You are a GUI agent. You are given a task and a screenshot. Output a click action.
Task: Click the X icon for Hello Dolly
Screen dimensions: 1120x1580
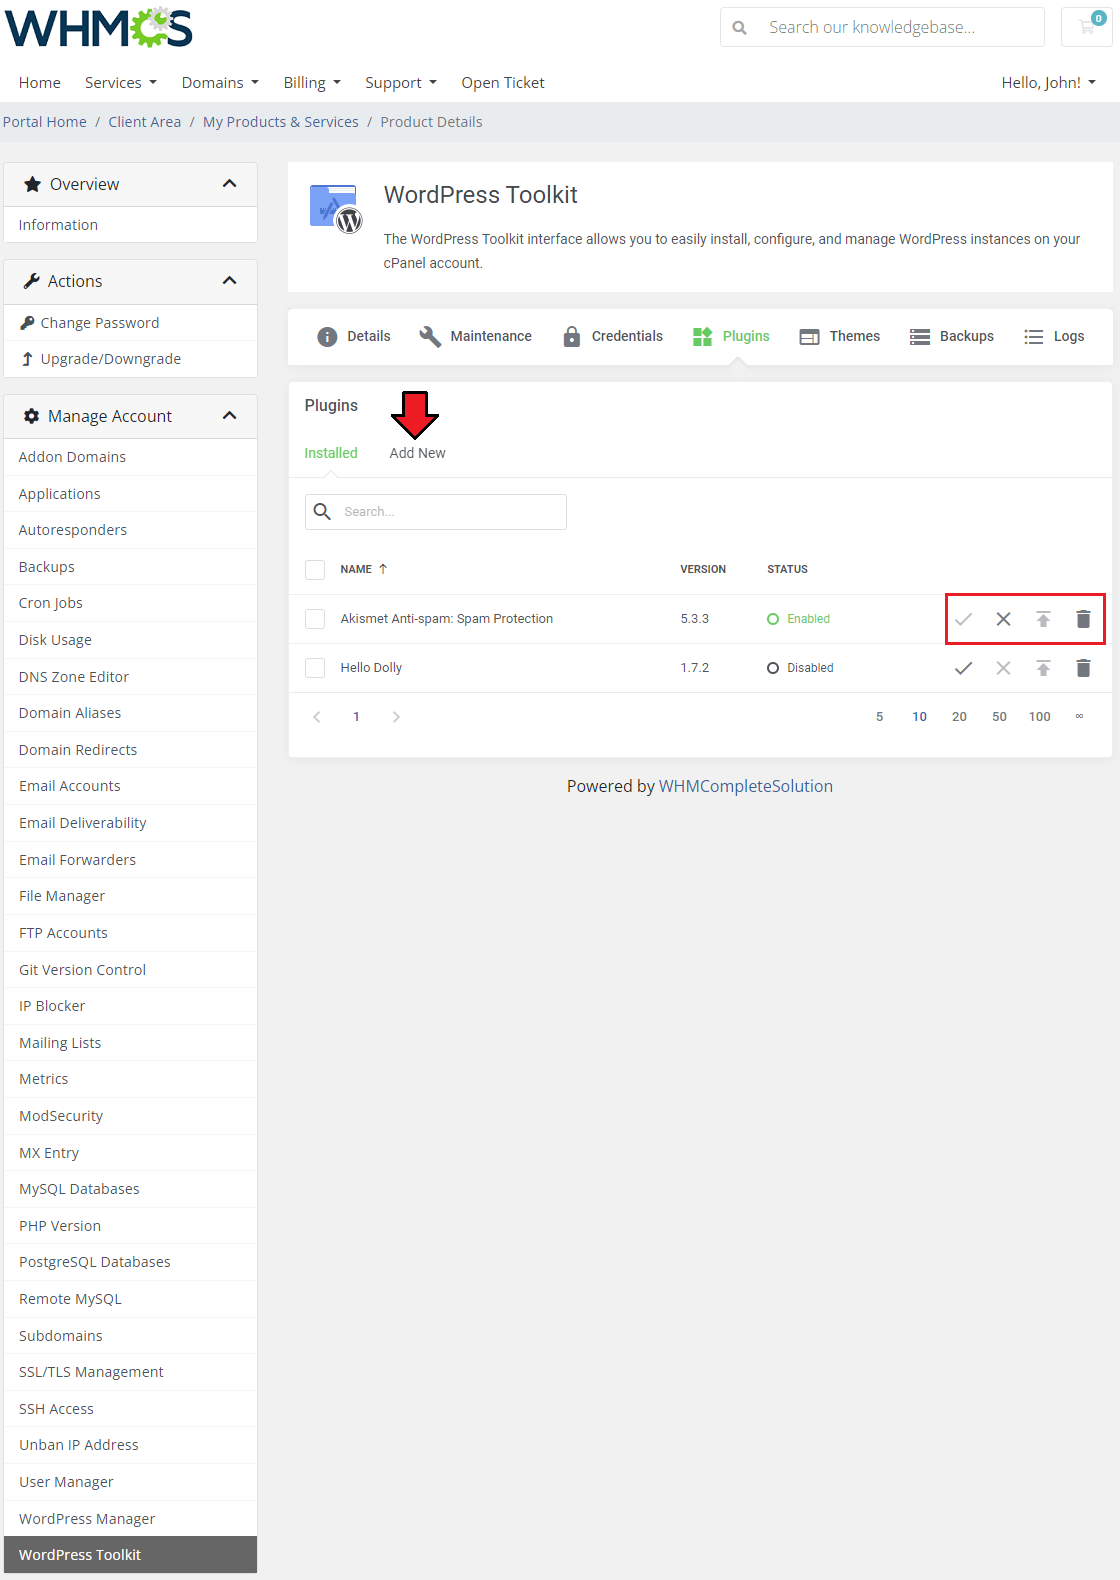(x=1003, y=668)
